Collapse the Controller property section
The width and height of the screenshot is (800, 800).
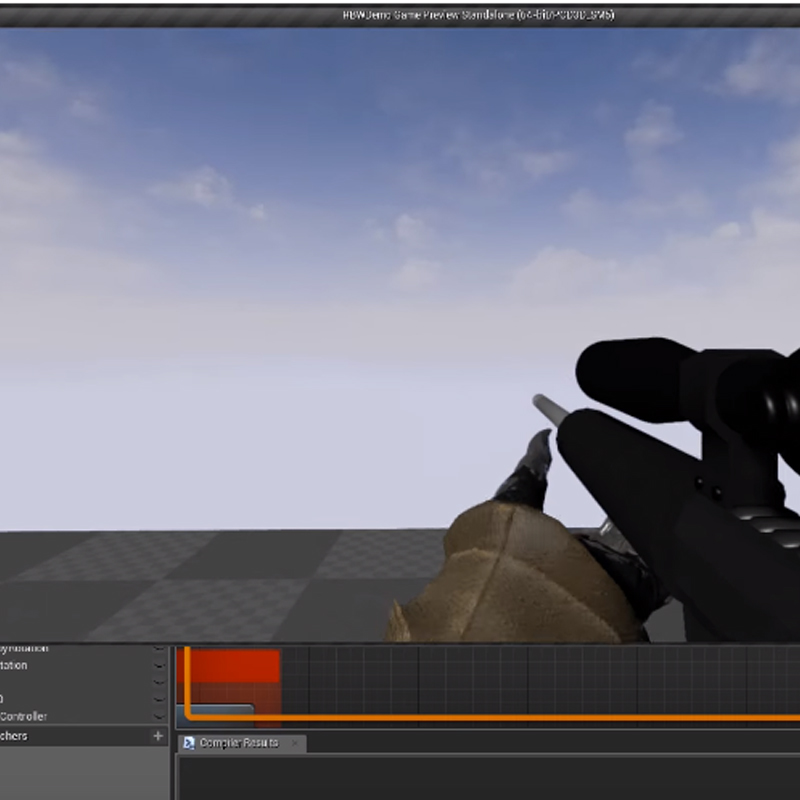[x=157, y=716]
